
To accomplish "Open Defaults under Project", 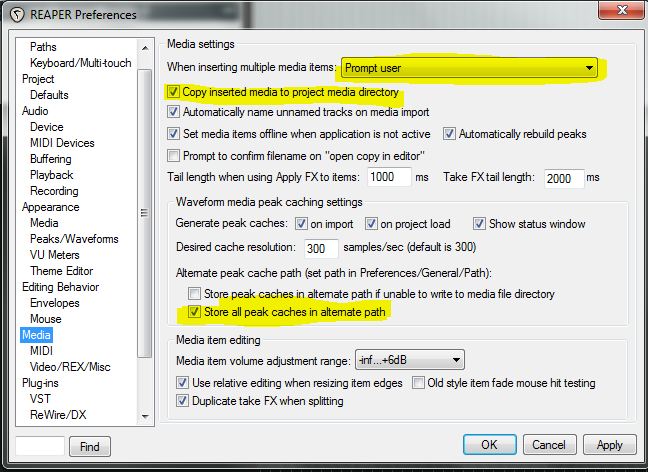I will pos(49,95).
